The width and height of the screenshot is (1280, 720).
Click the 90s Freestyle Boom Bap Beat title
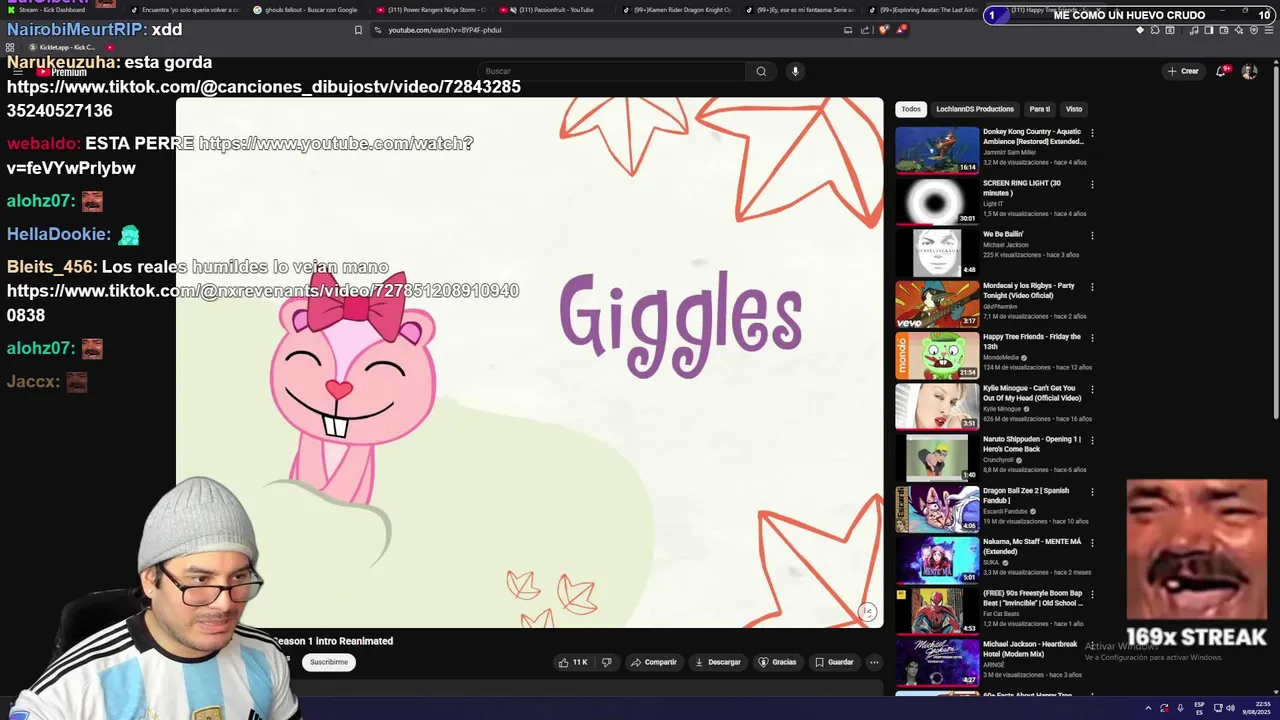(x=1032, y=598)
